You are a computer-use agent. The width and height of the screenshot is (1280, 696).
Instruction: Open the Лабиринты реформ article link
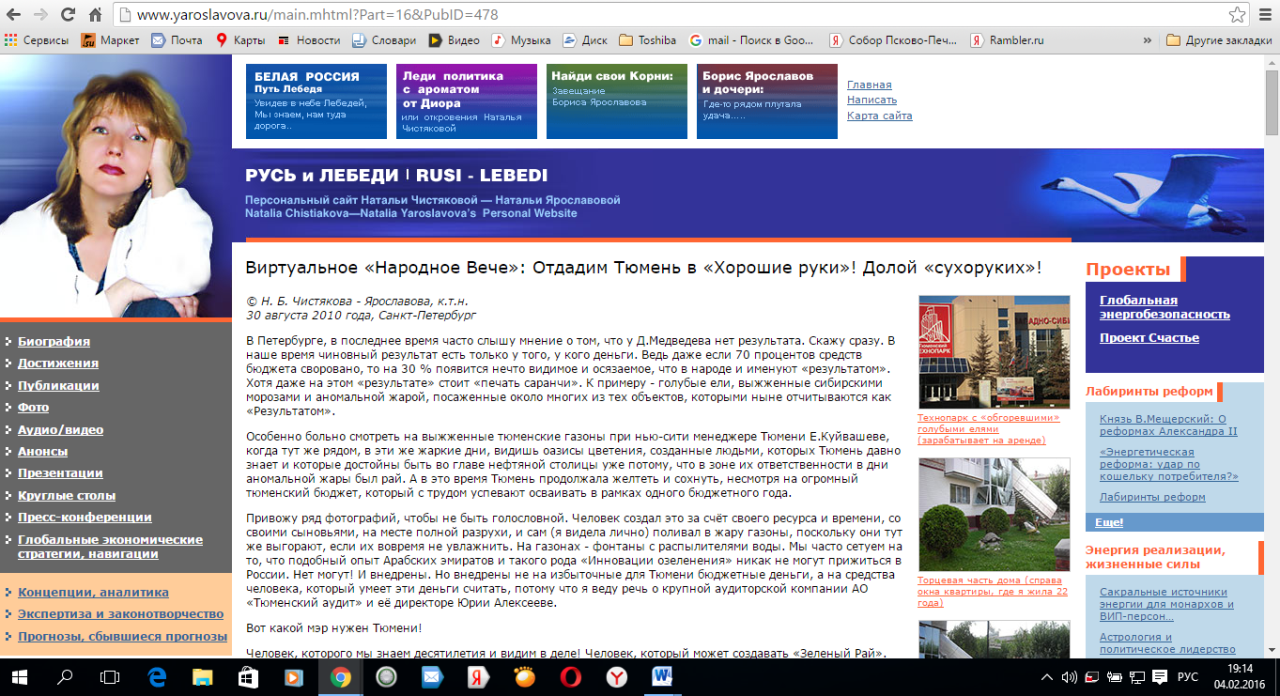tap(1152, 497)
